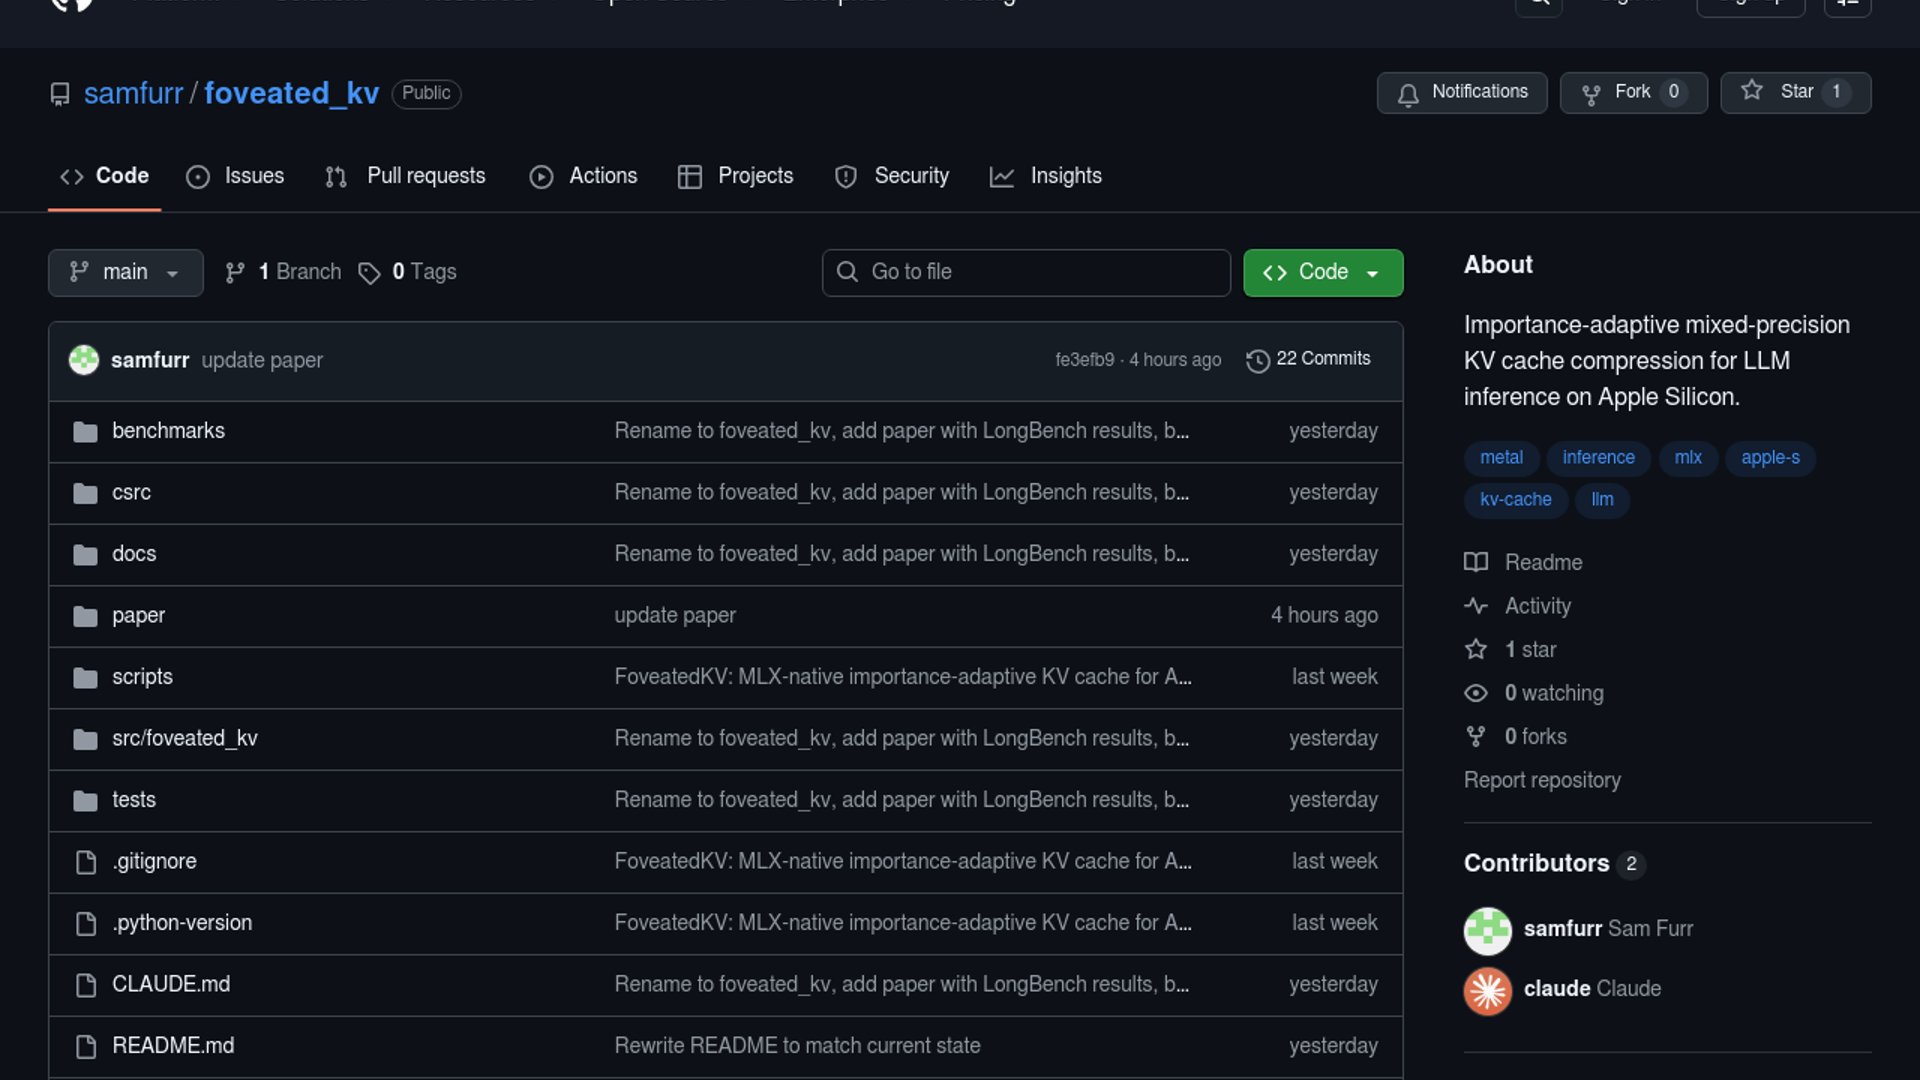Image resolution: width=1920 pixels, height=1080 pixels.
Task: Open Activity pulse link in About
Action: pos(1537,606)
